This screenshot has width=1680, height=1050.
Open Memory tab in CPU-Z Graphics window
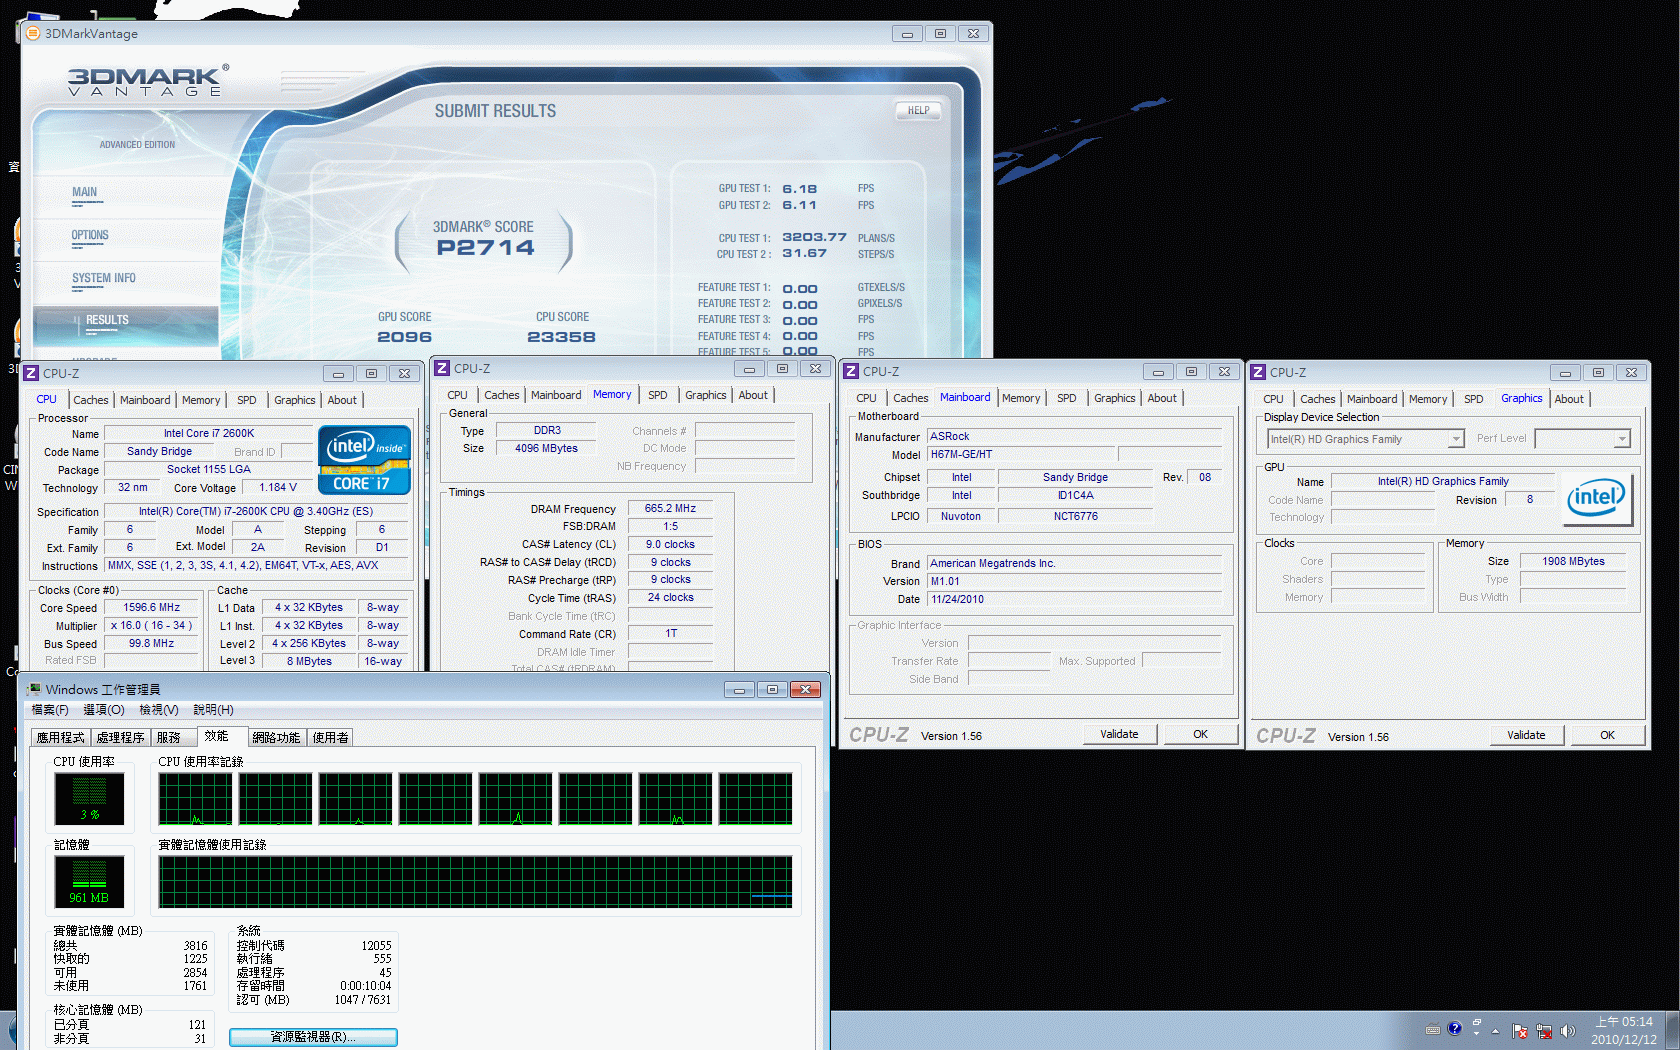click(1428, 399)
